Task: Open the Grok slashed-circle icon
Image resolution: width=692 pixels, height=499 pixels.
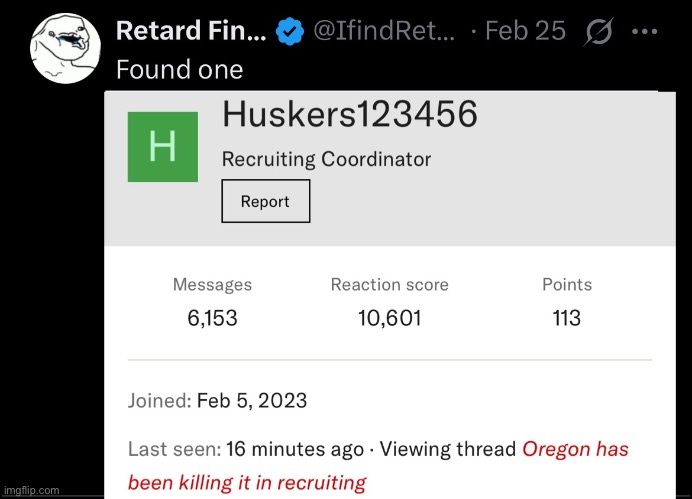Action: pyautogui.click(x=599, y=31)
